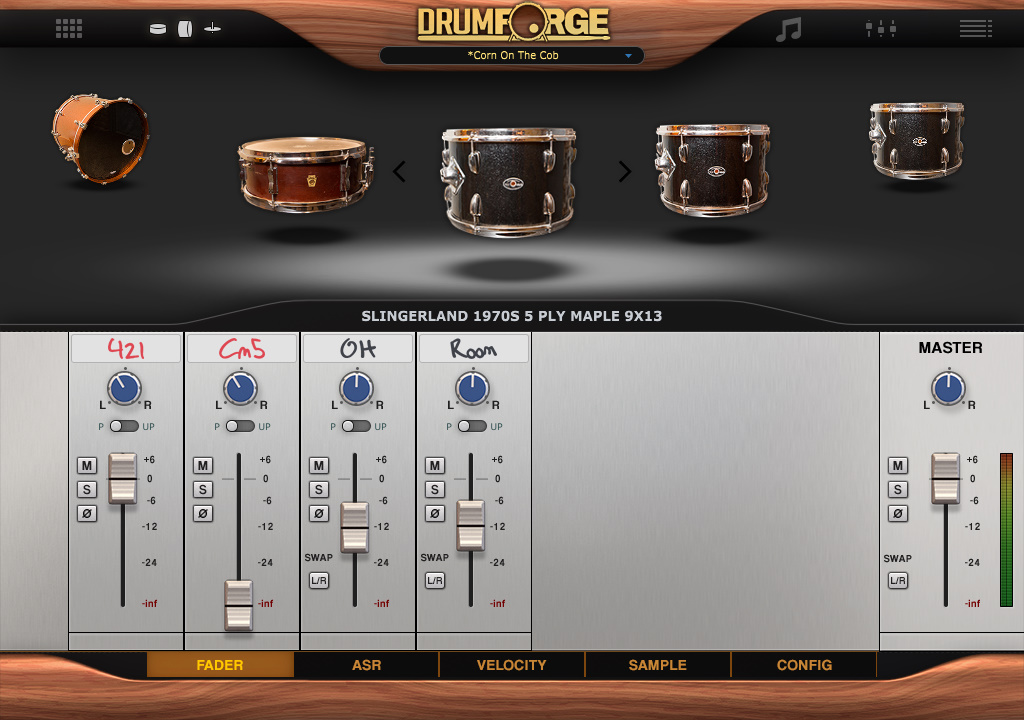1024x720 pixels.
Task: Go to previous drum with left arrow
Action: point(400,172)
